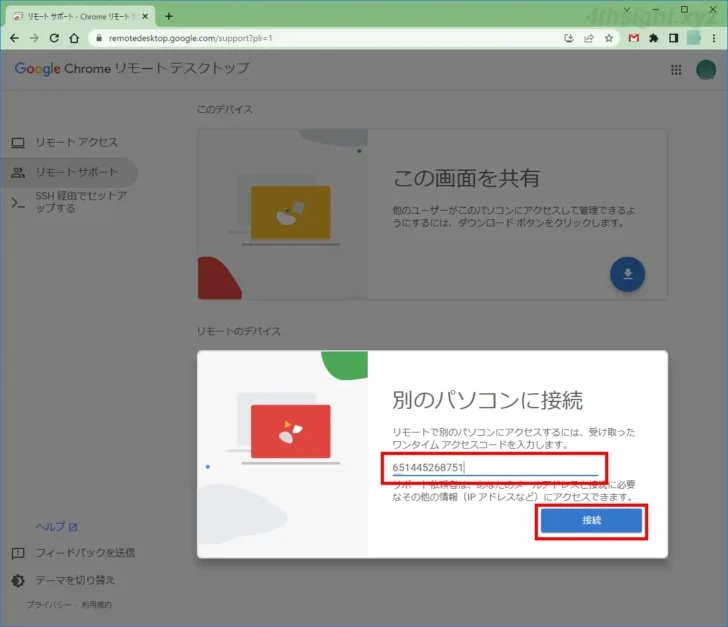Viewport: 728px width, 627px height.
Task: Bookmark this page with star icon
Action: [x=609, y=38]
